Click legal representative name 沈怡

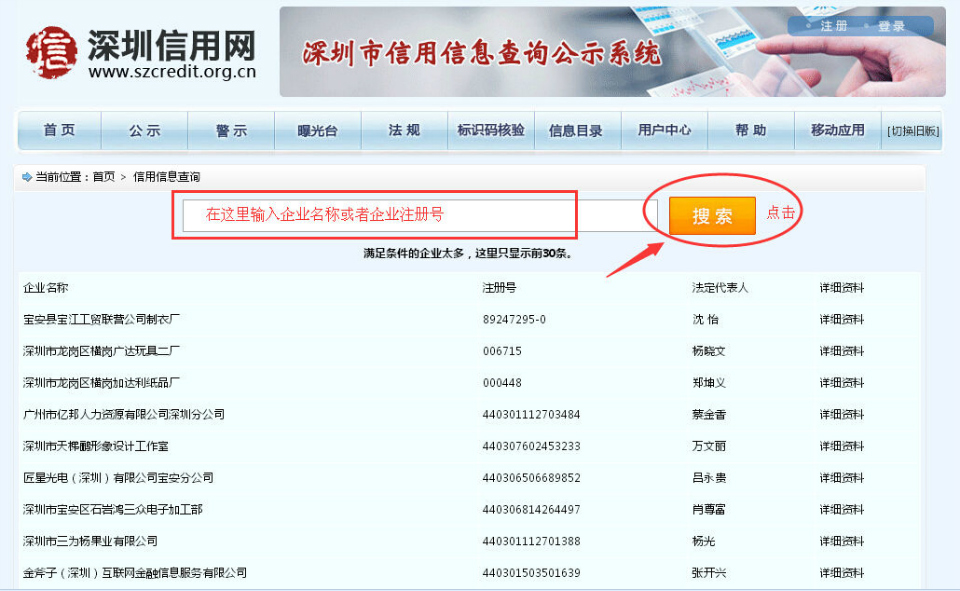click(x=705, y=319)
